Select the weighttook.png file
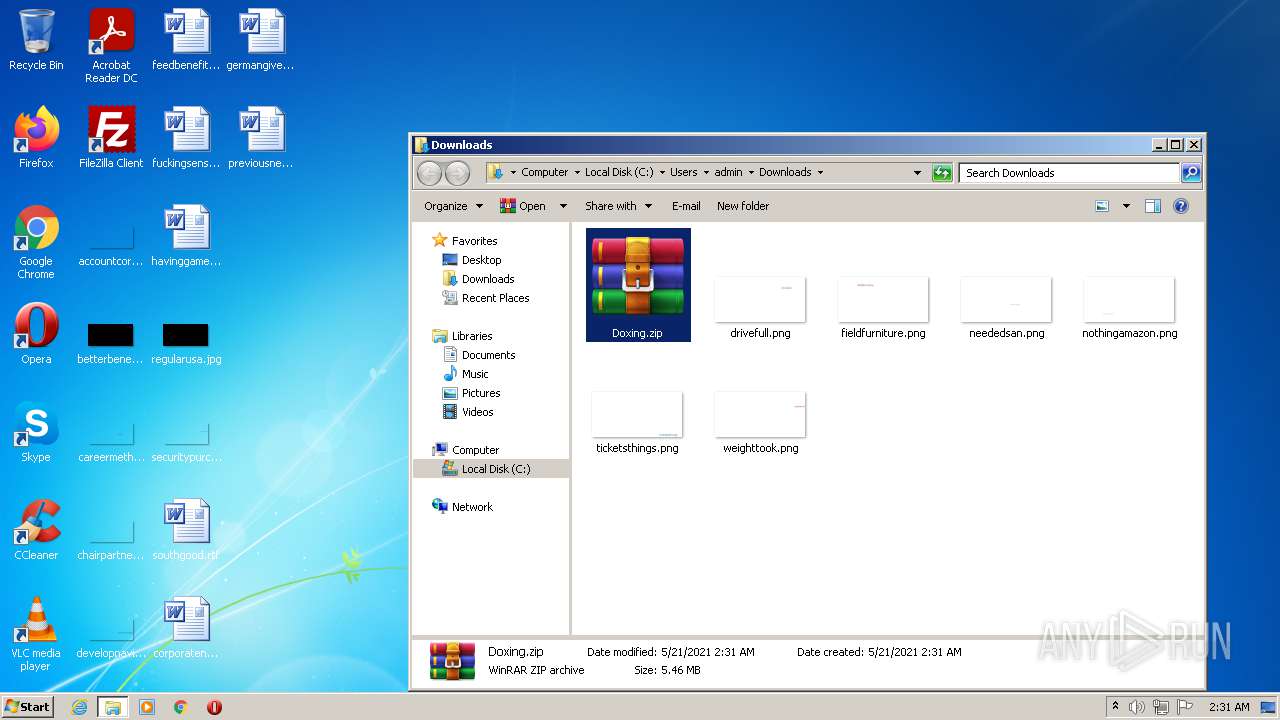Screen dimensions: 1280x720 point(760,424)
